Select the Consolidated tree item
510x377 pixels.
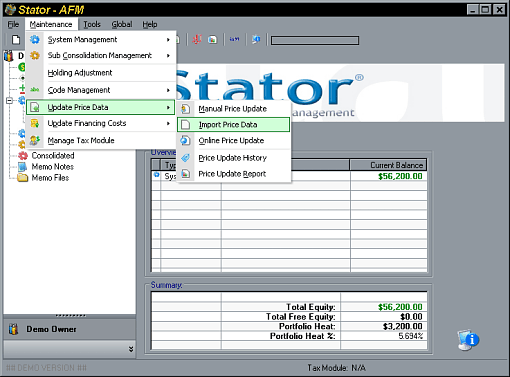tap(53, 156)
